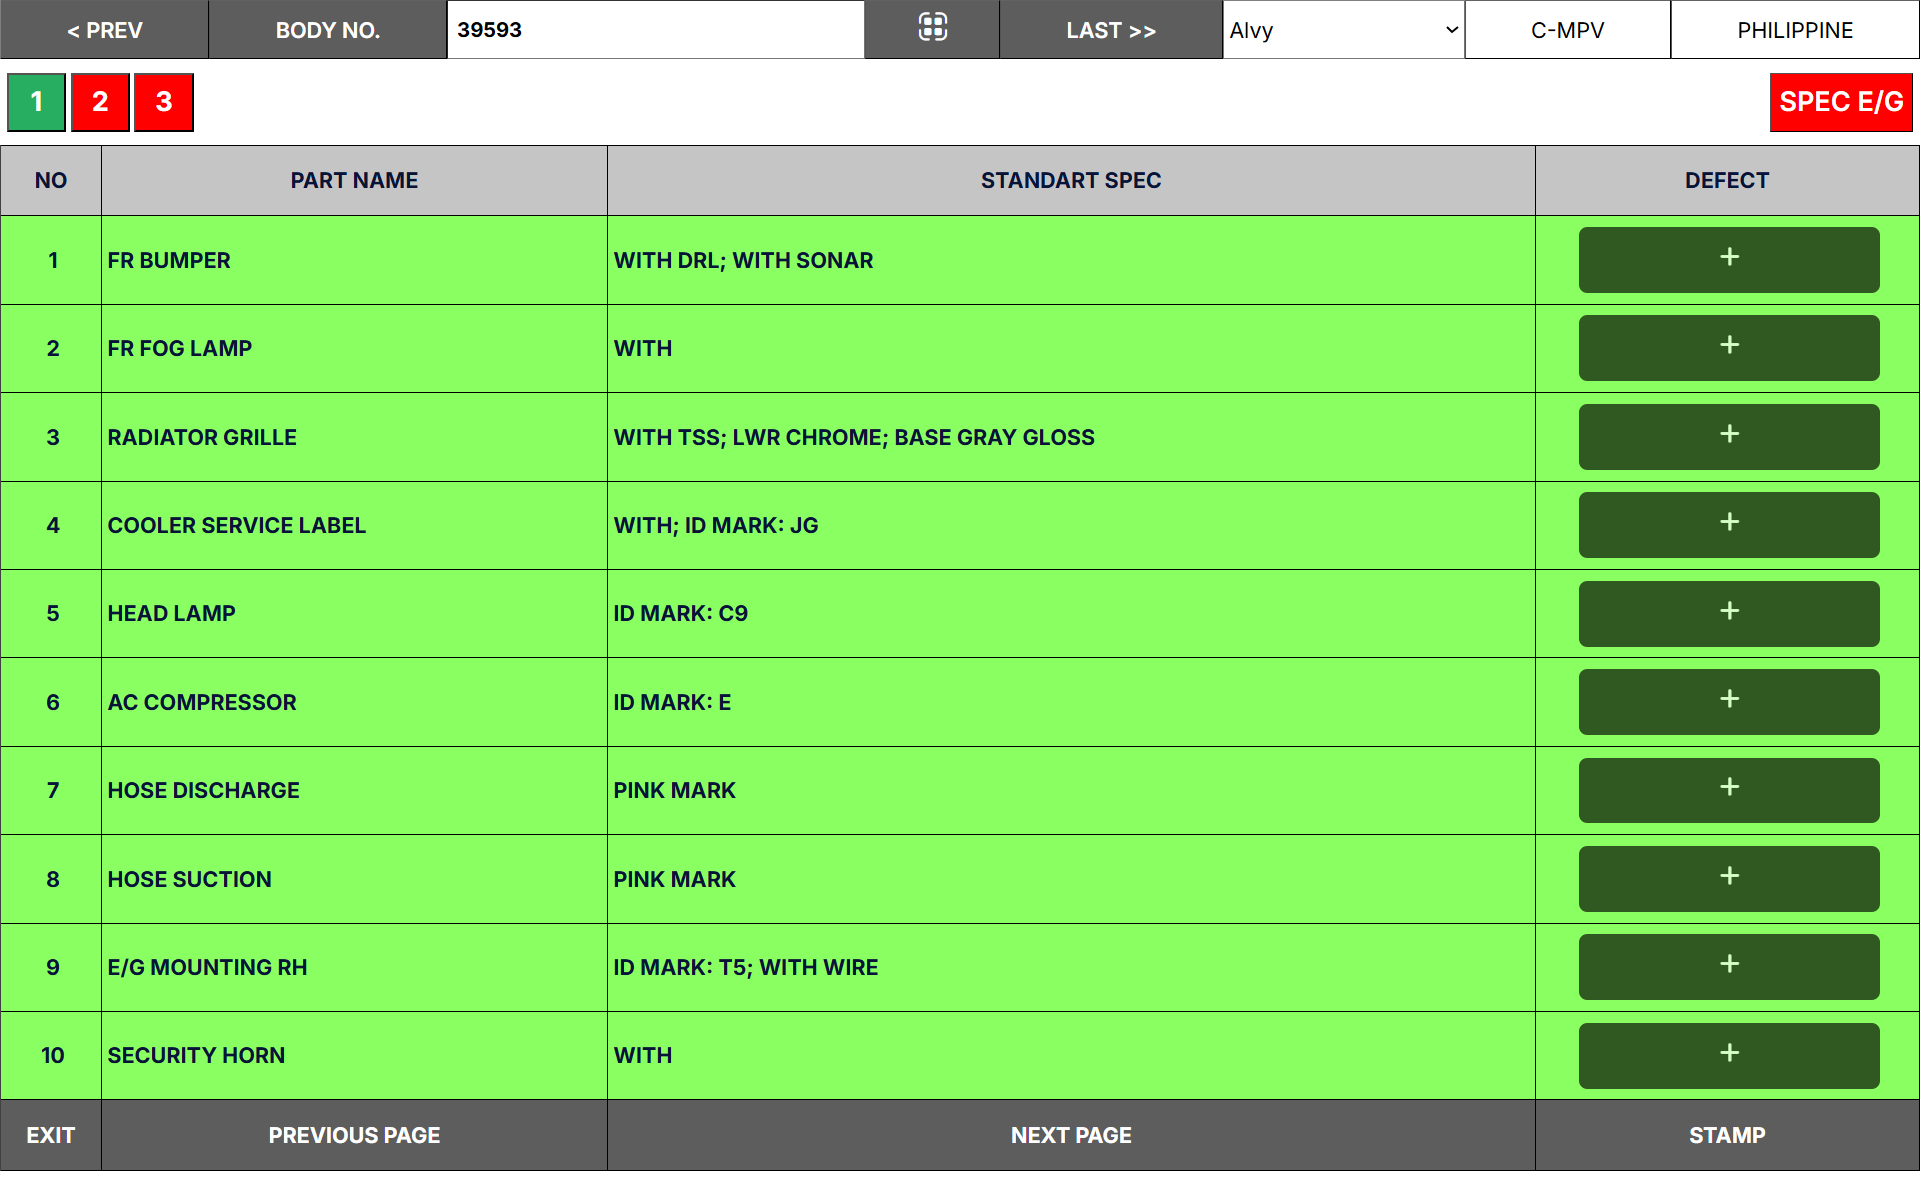1925x1183 pixels.
Task: Switch to page 2 tab
Action: click(x=100, y=102)
